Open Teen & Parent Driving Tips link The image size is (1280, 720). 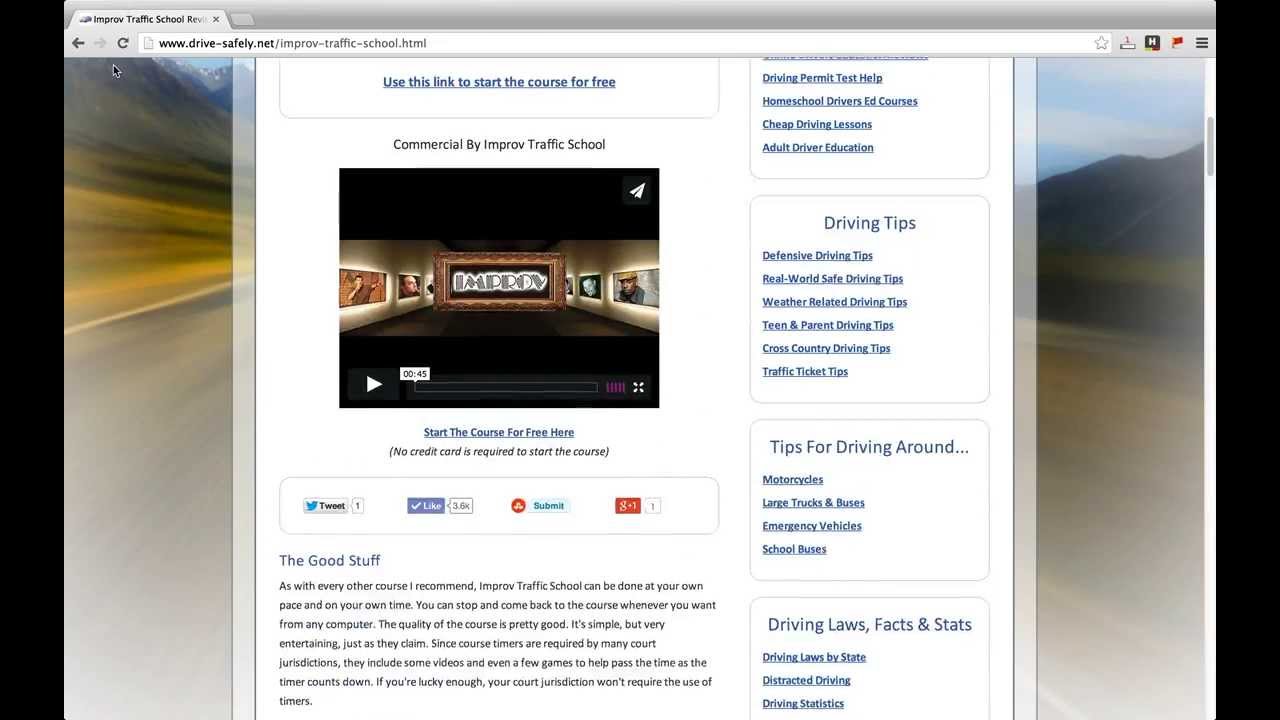(828, 325)
